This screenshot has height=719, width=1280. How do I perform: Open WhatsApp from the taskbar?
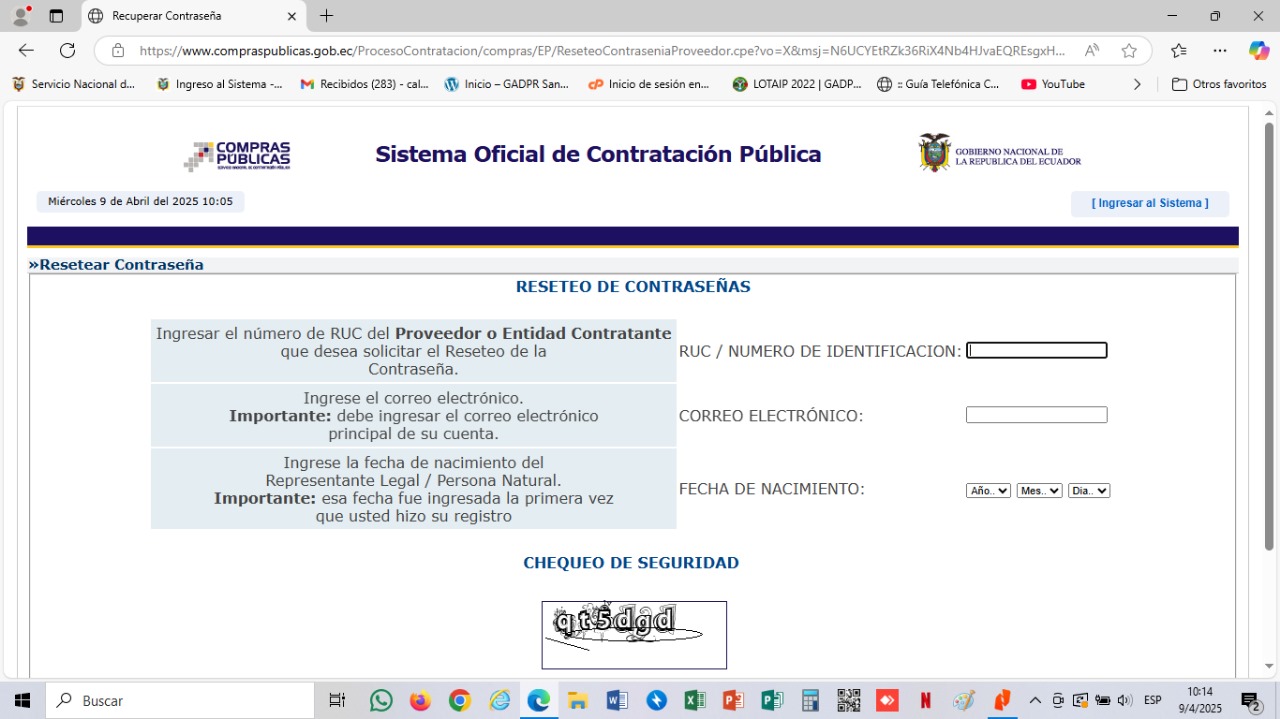381,700
